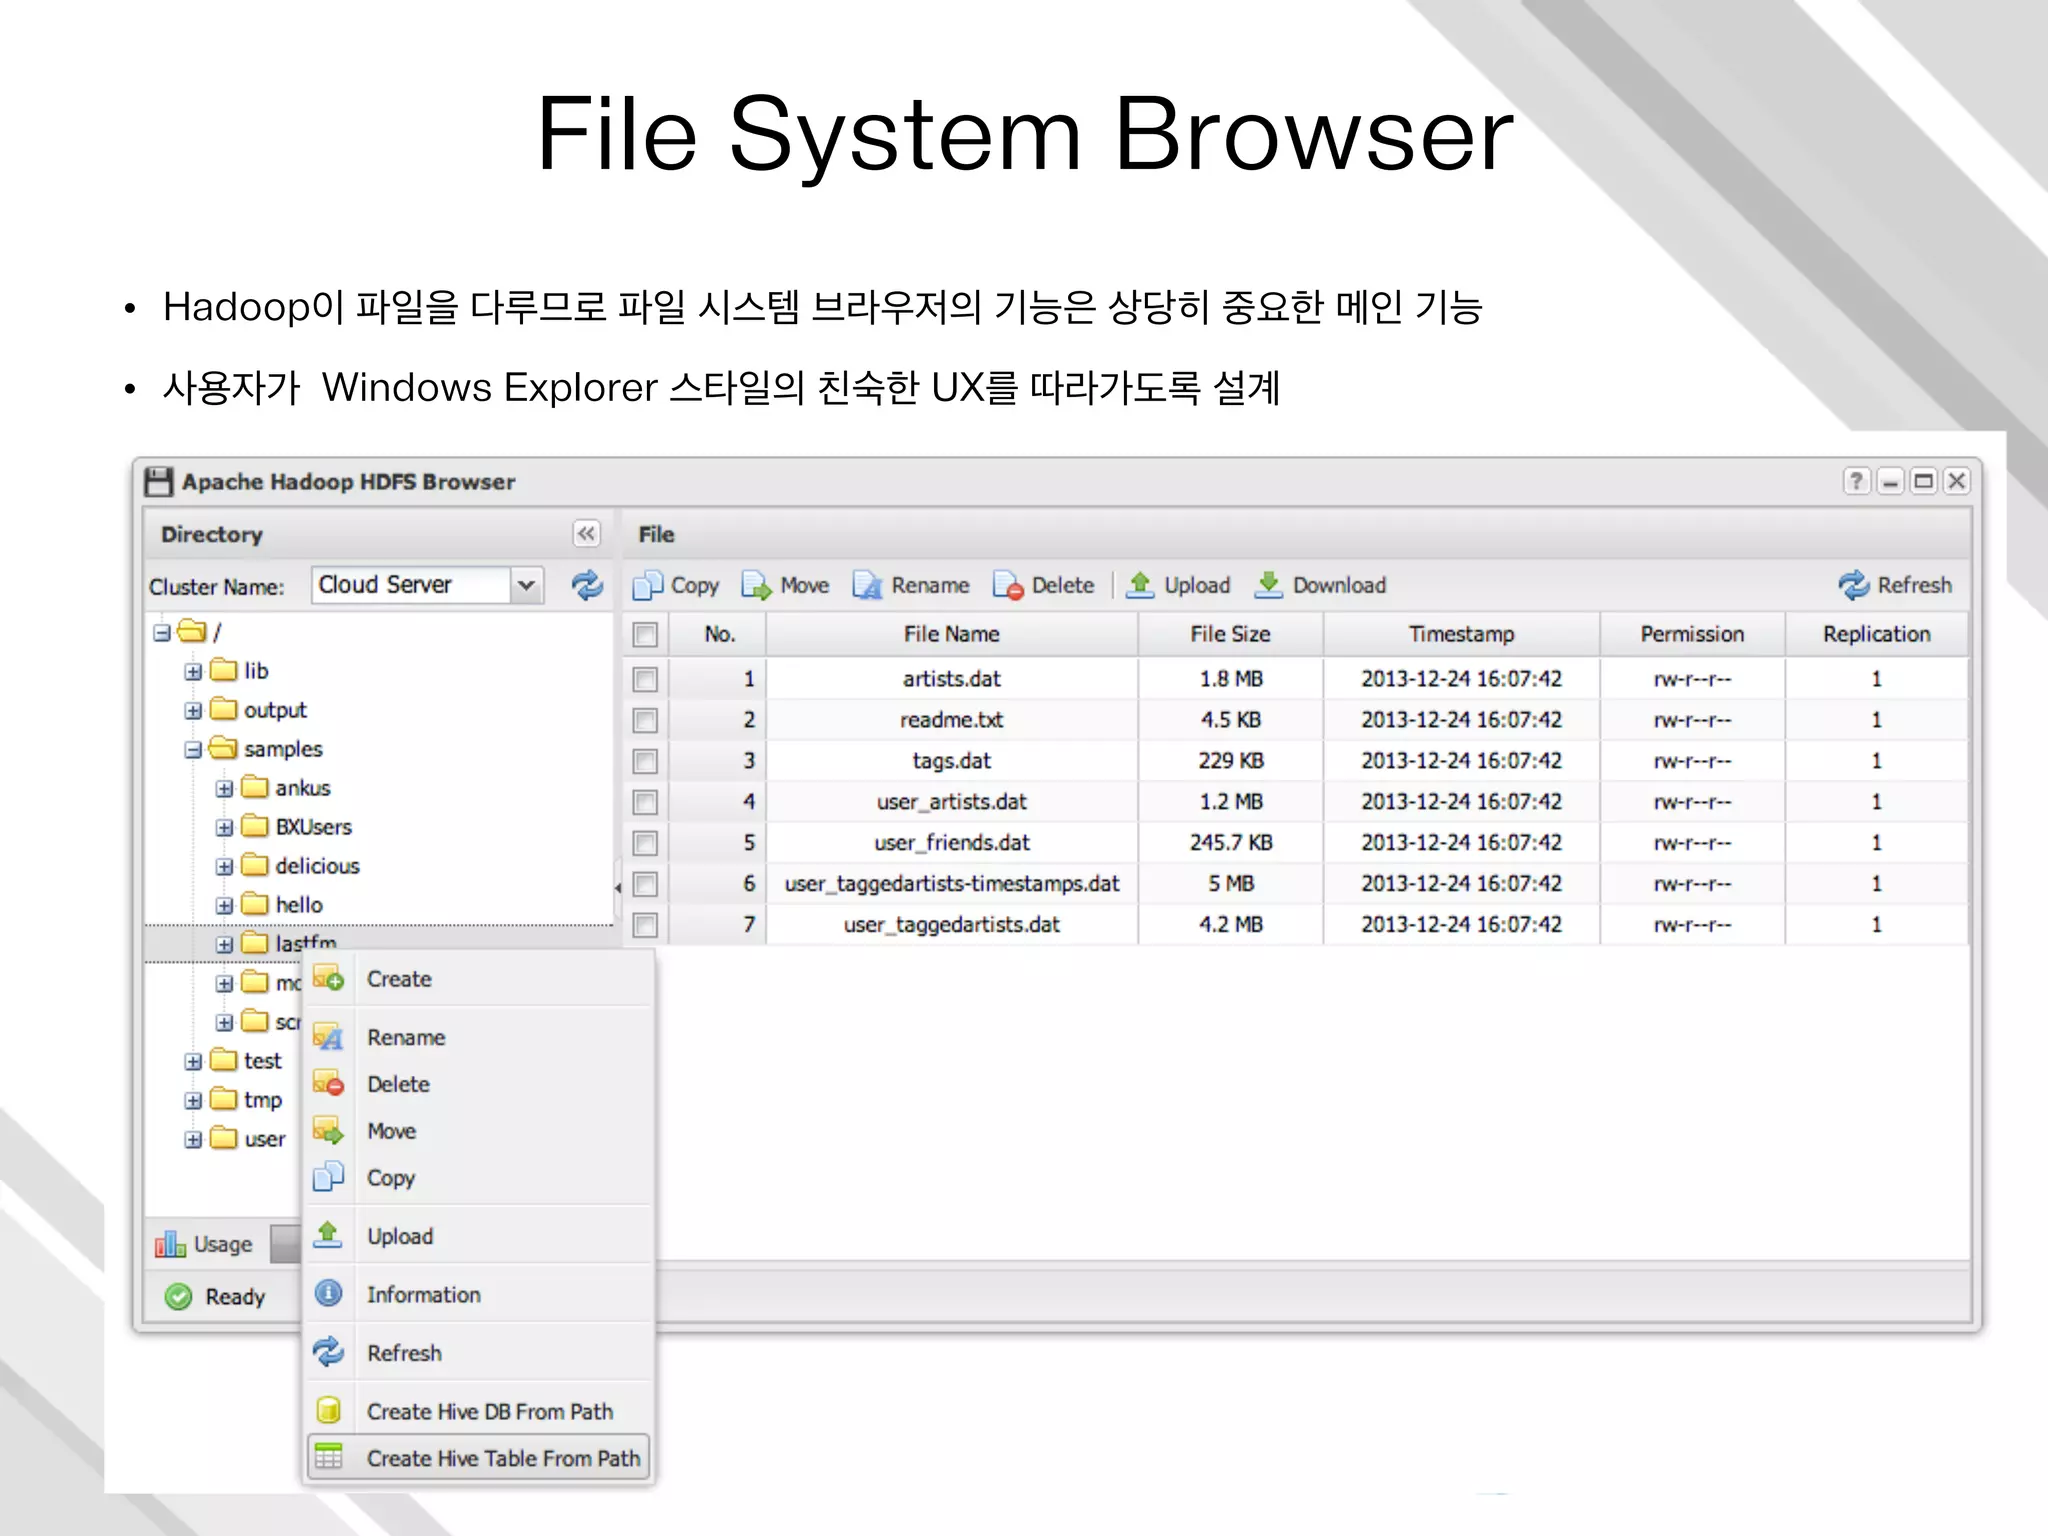
Task: Click the Copy file toolbar icon
Action: coord(649,585)
